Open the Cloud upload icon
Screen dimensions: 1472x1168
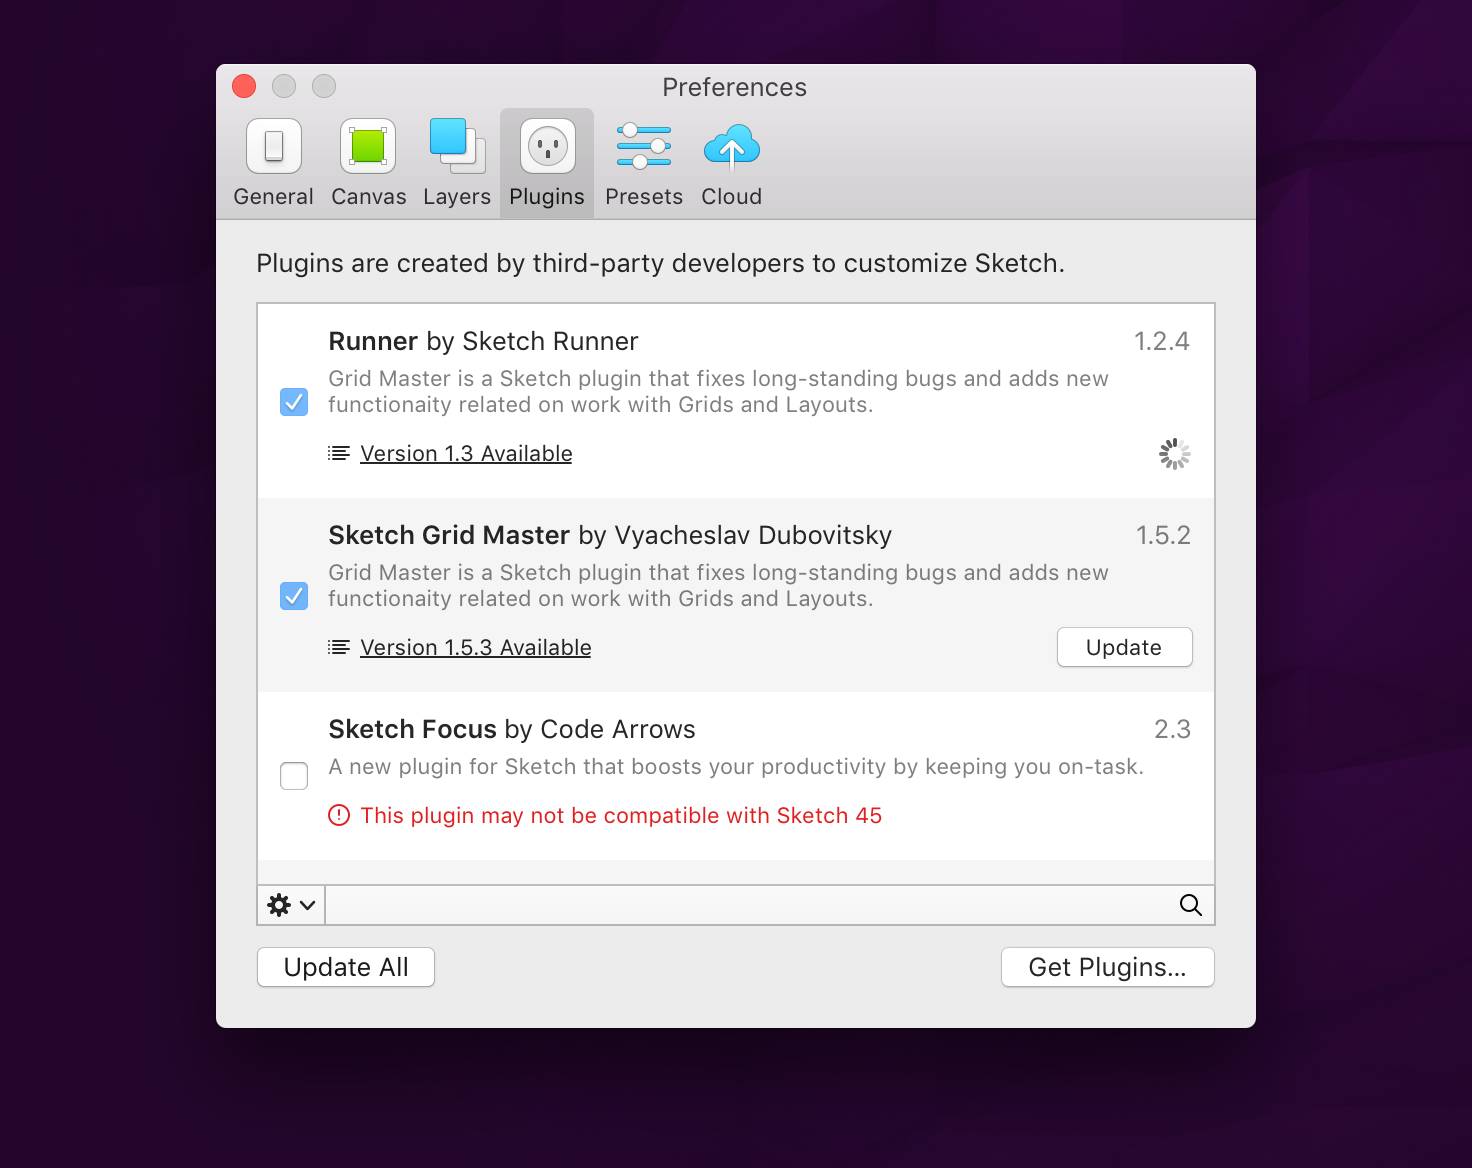(732, 147)
